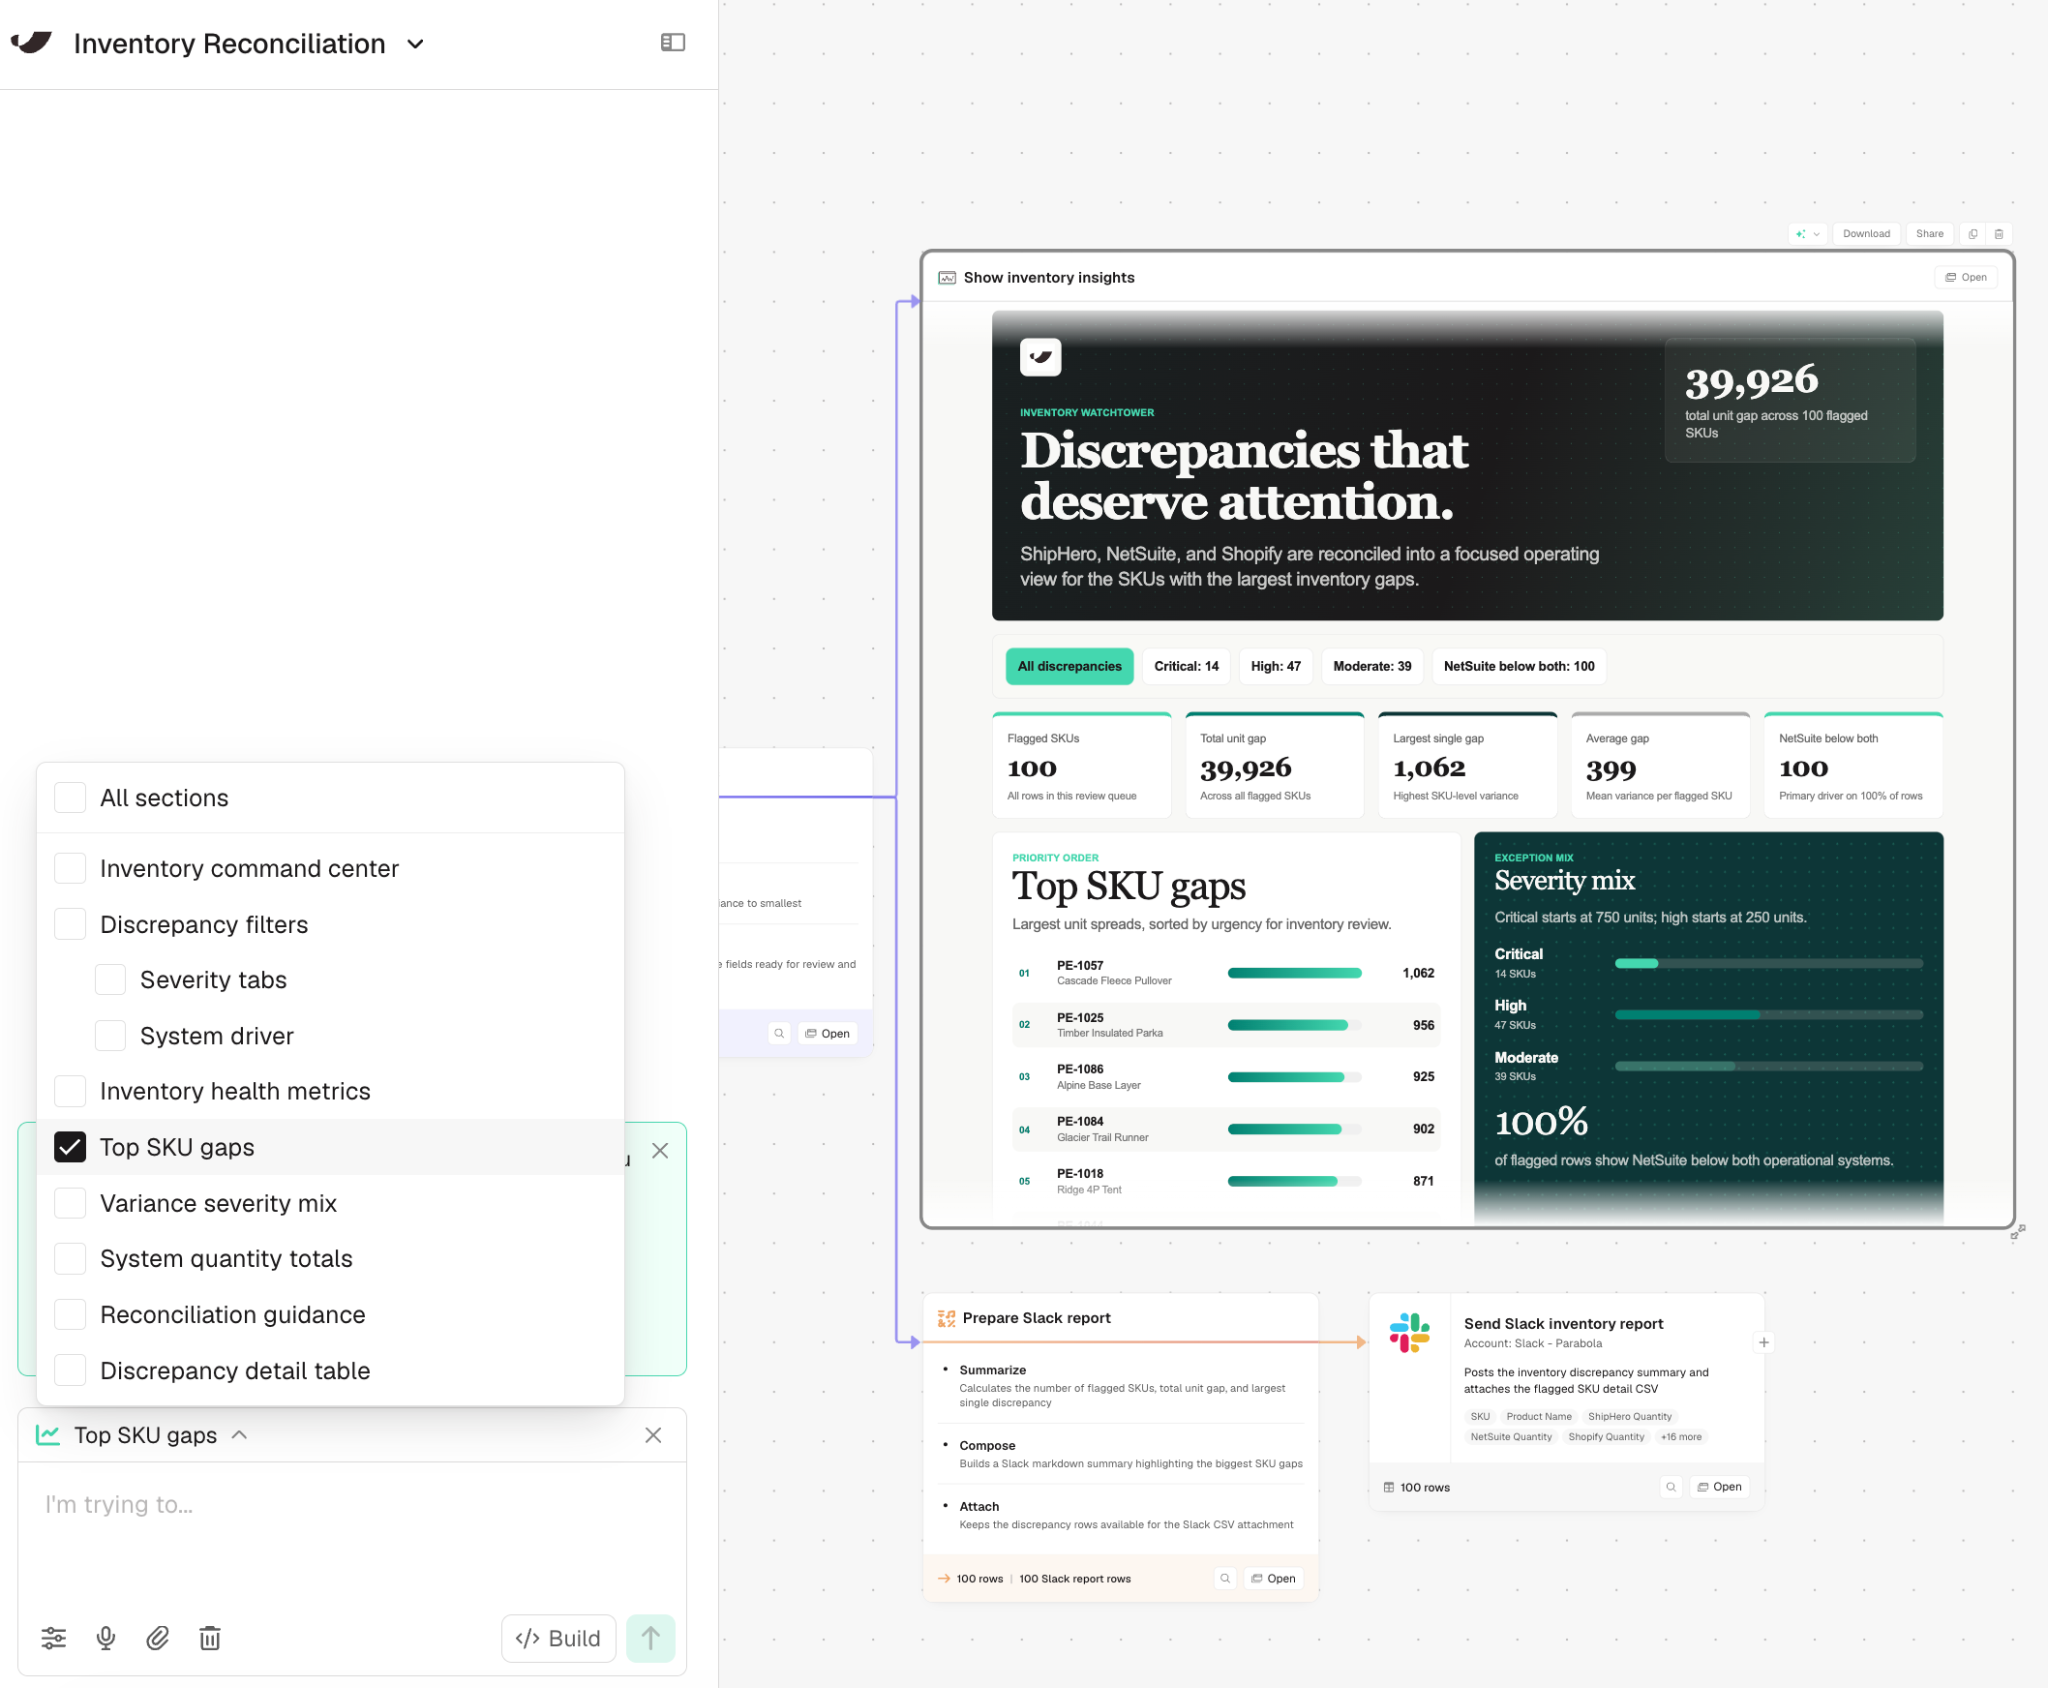
Task: Open the Send Slack inventory report step
Action: [x=1719, y=1487]
